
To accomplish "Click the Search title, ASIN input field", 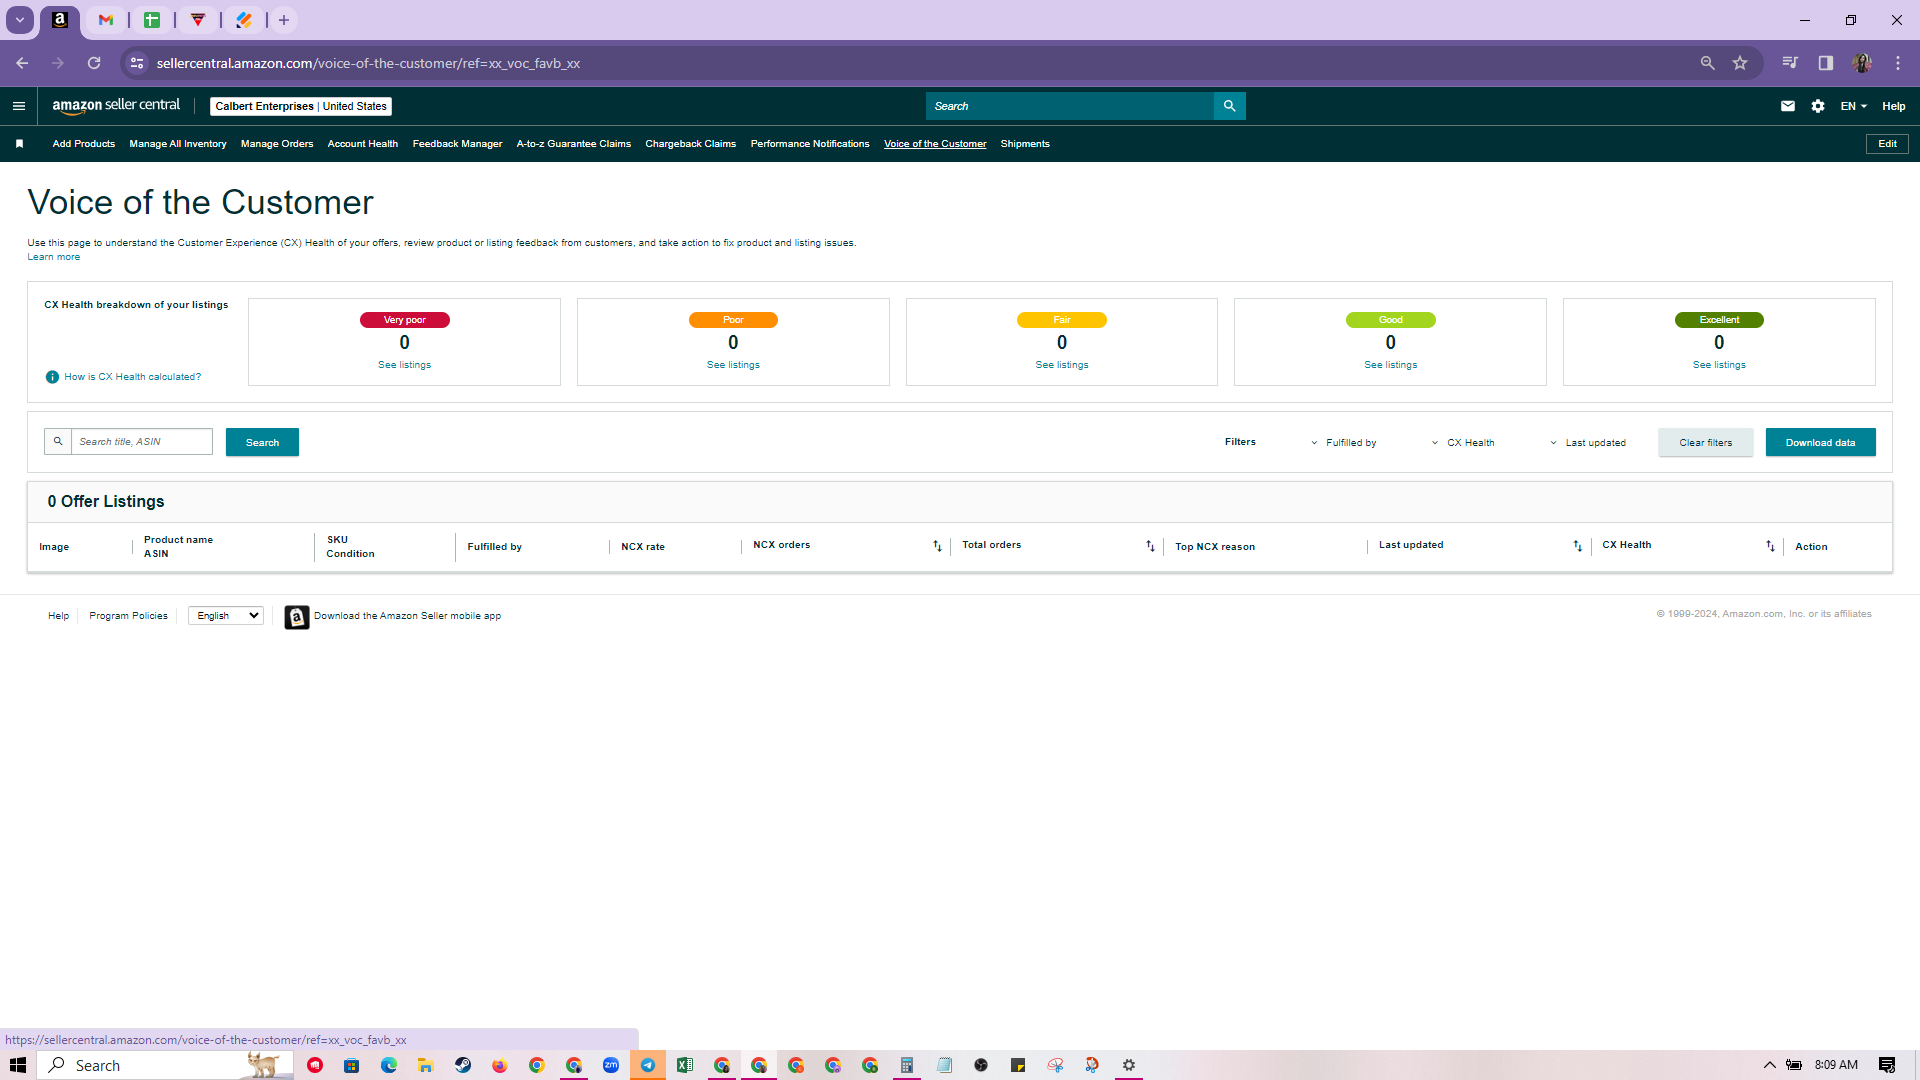I will 141,441.
